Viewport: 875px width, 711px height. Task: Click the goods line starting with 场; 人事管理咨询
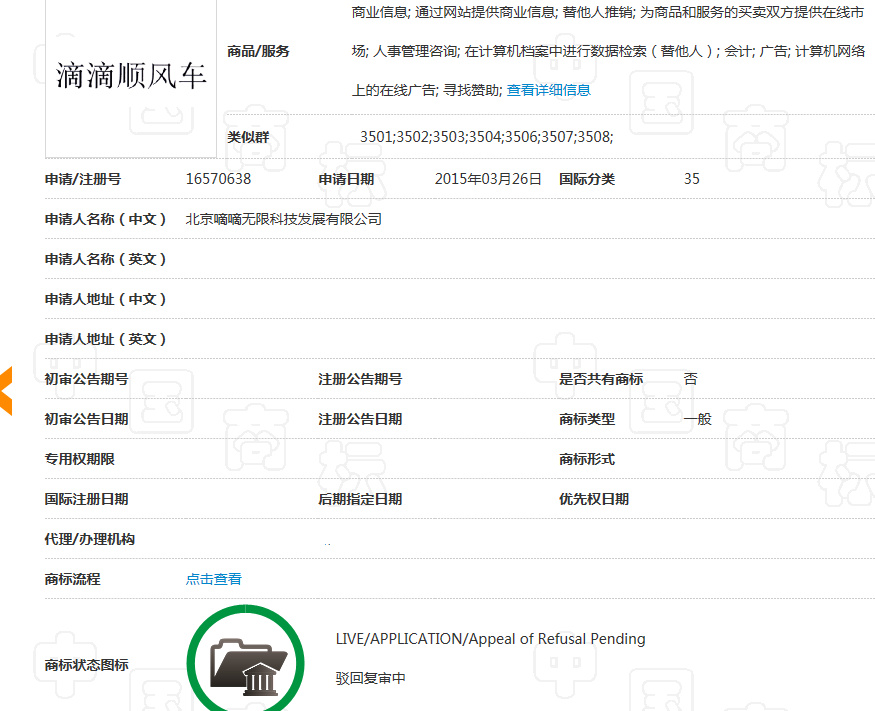point(608,51)
